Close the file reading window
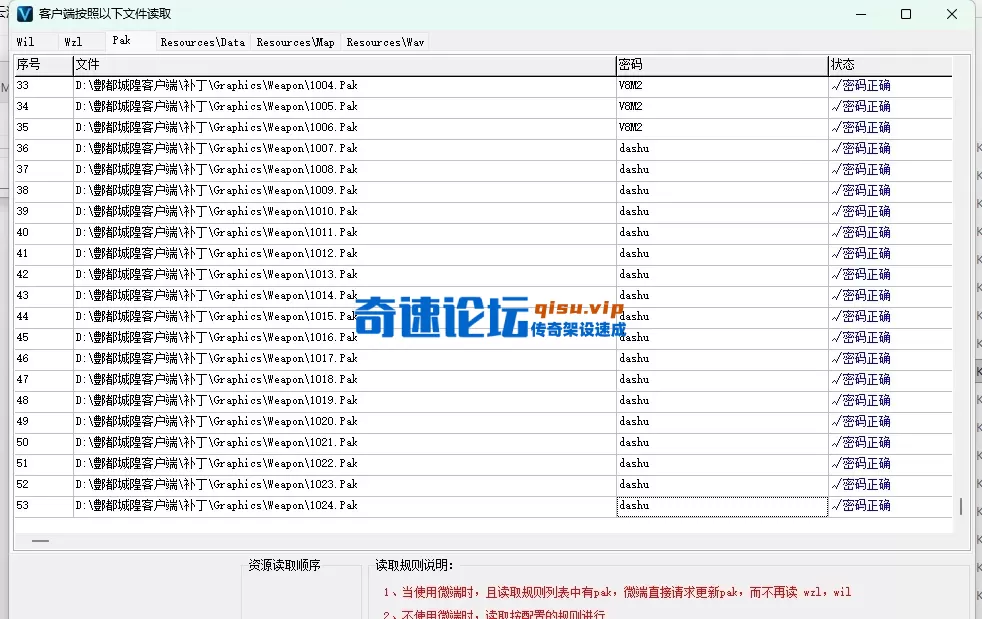The width and height of the screenshot is (982, 619). tap(952, 14)
